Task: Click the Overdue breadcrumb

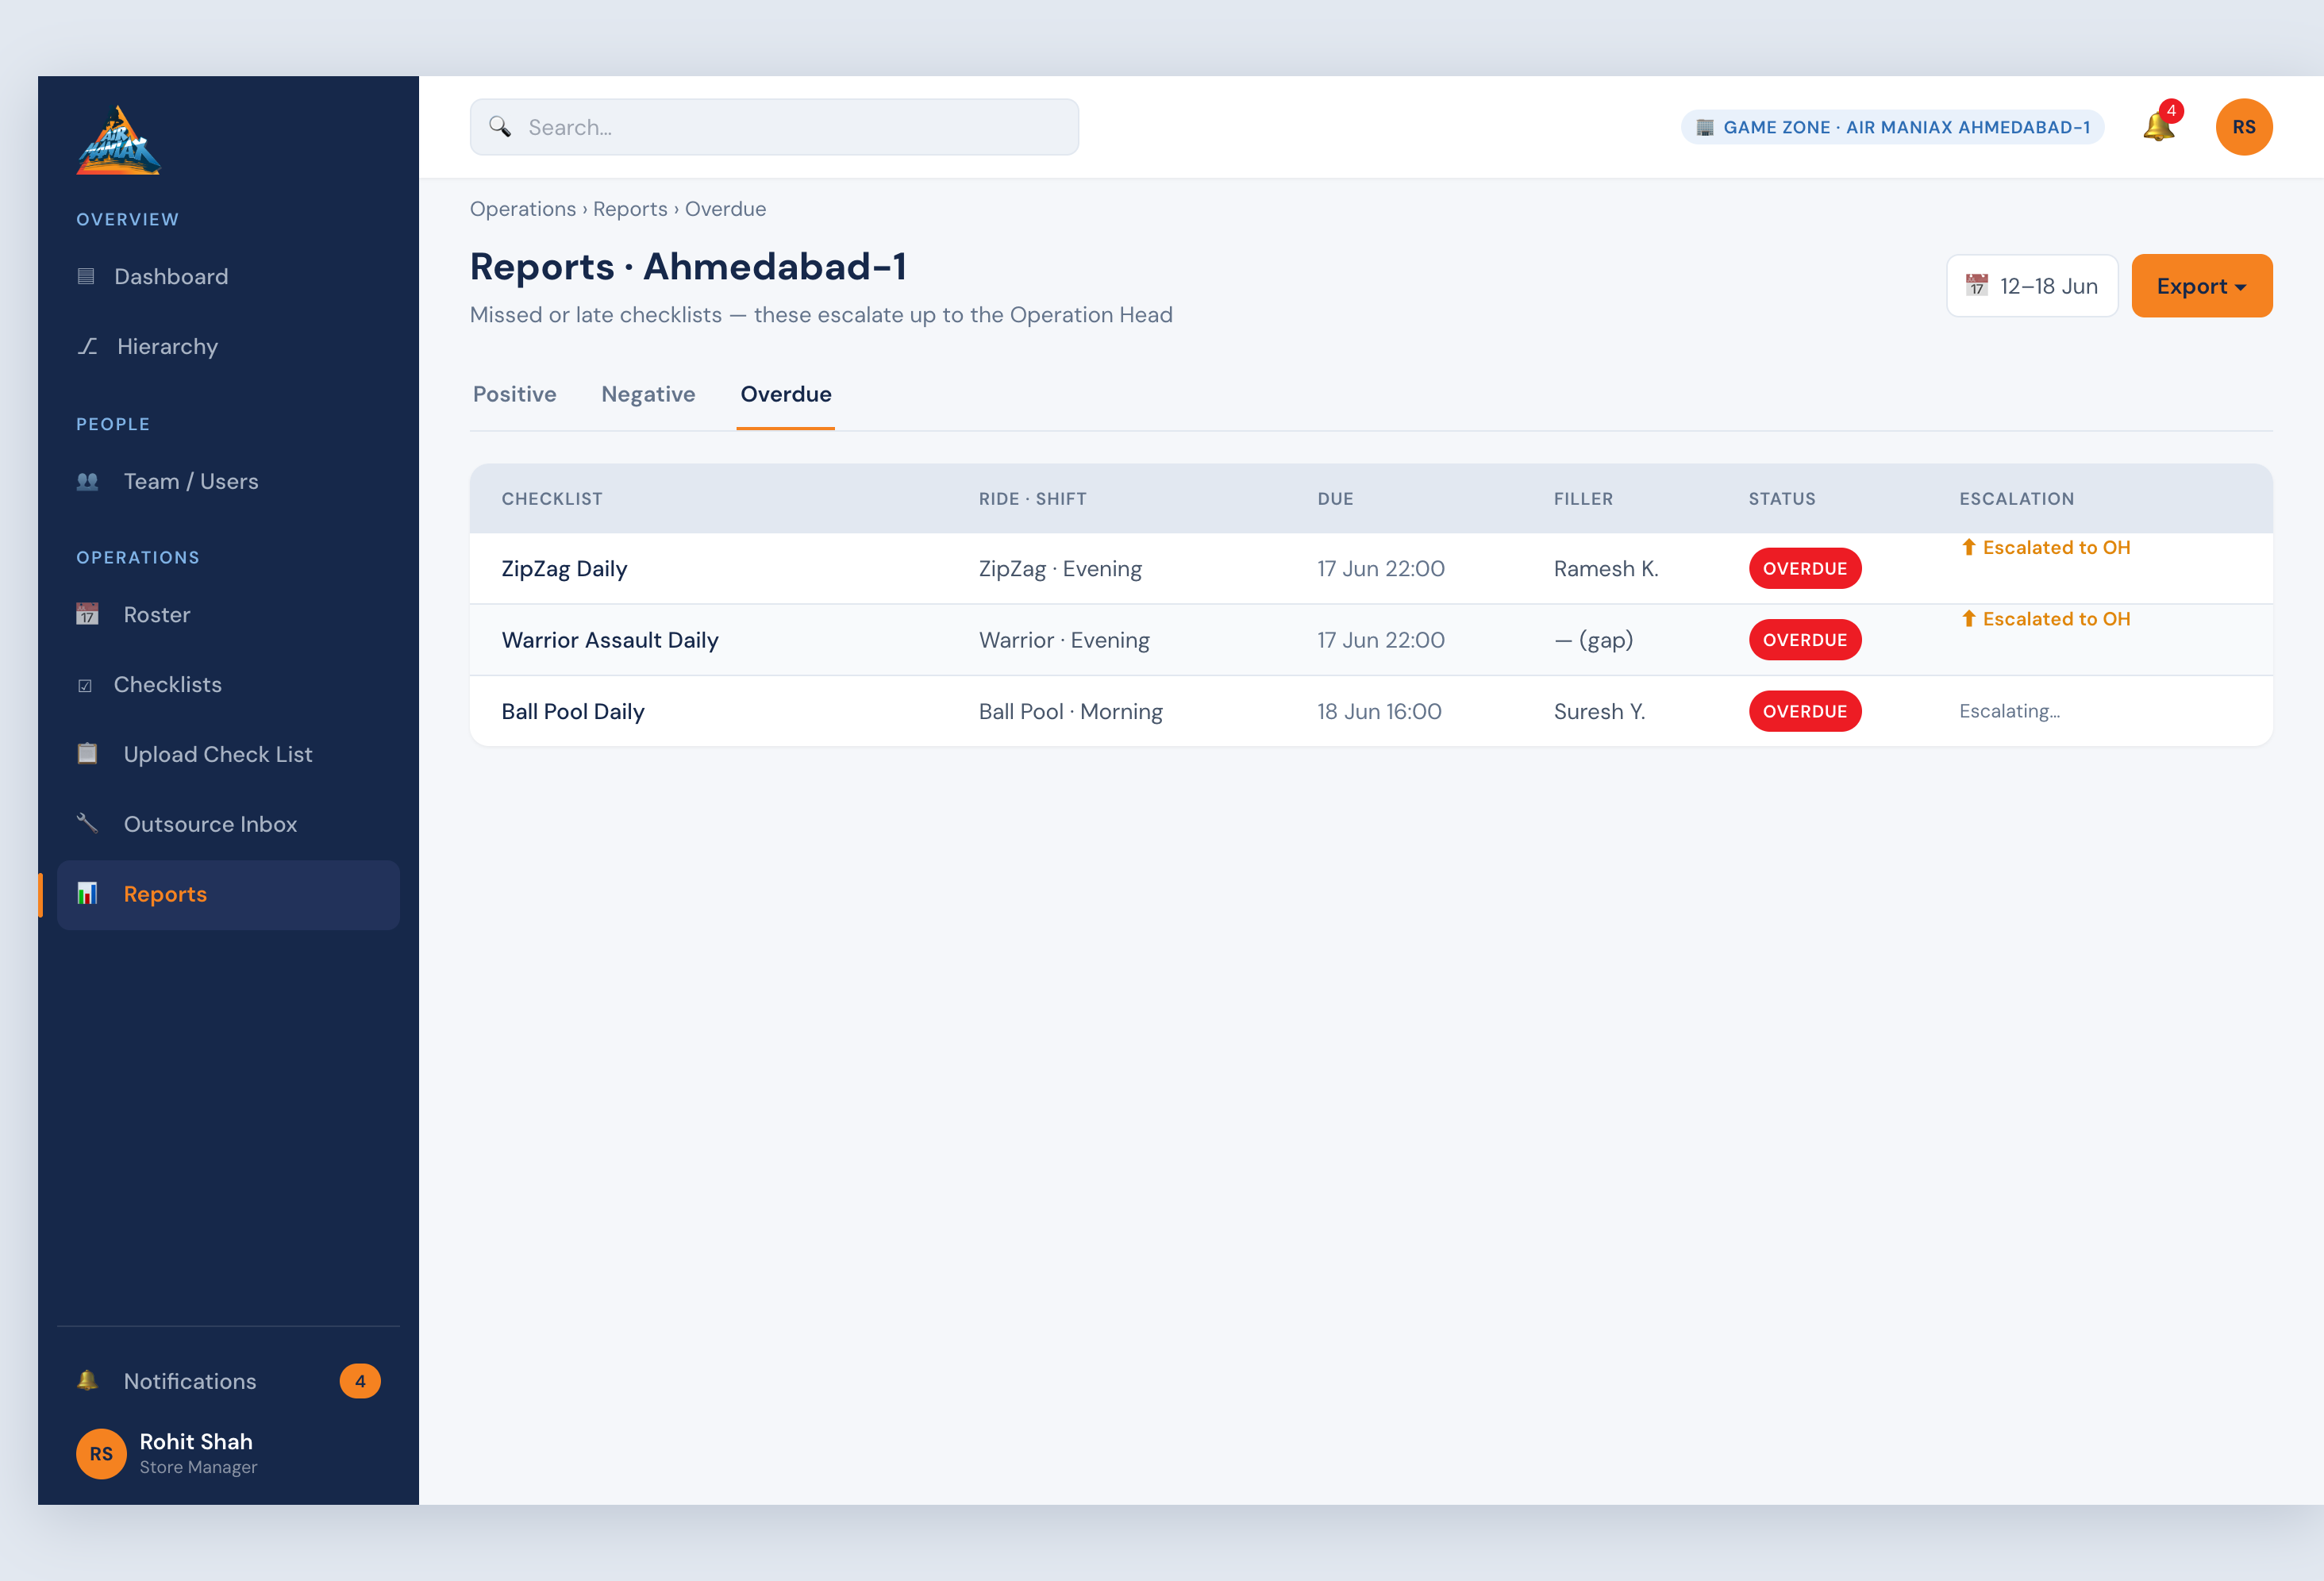Action: 725,209
